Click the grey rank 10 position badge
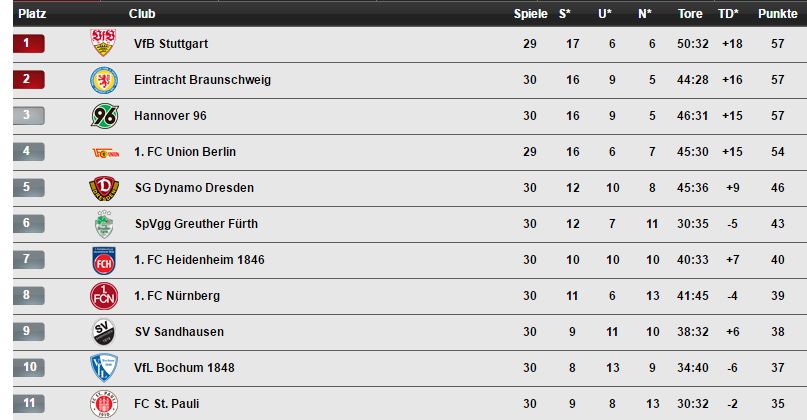The image size is (807, 420). pyautogui.click(x=29, y=367)
